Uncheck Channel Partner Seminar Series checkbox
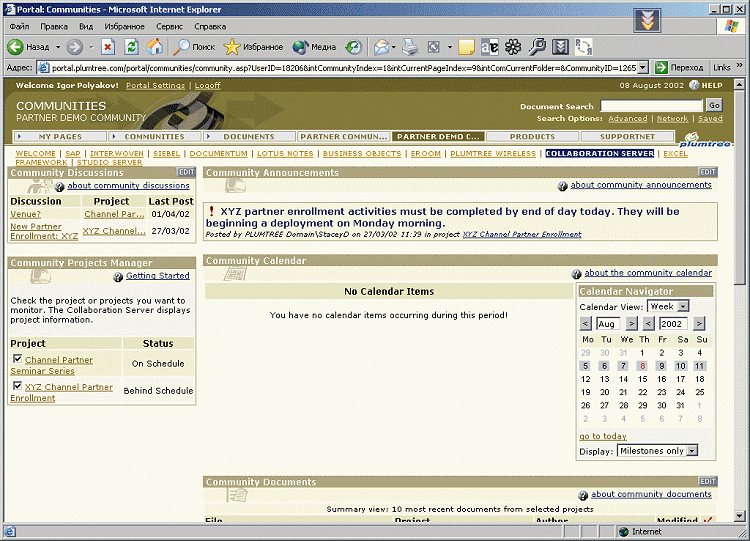 (18, 358)
